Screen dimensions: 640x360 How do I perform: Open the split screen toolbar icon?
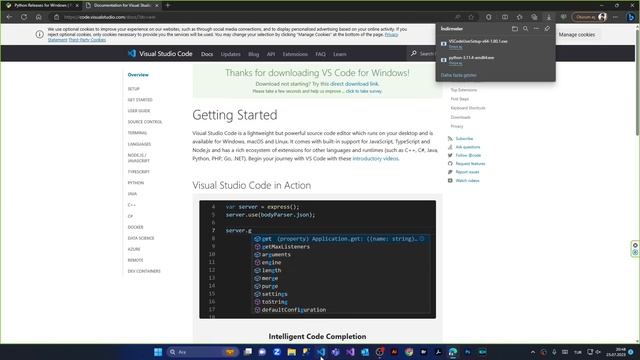tap(505, 17)
